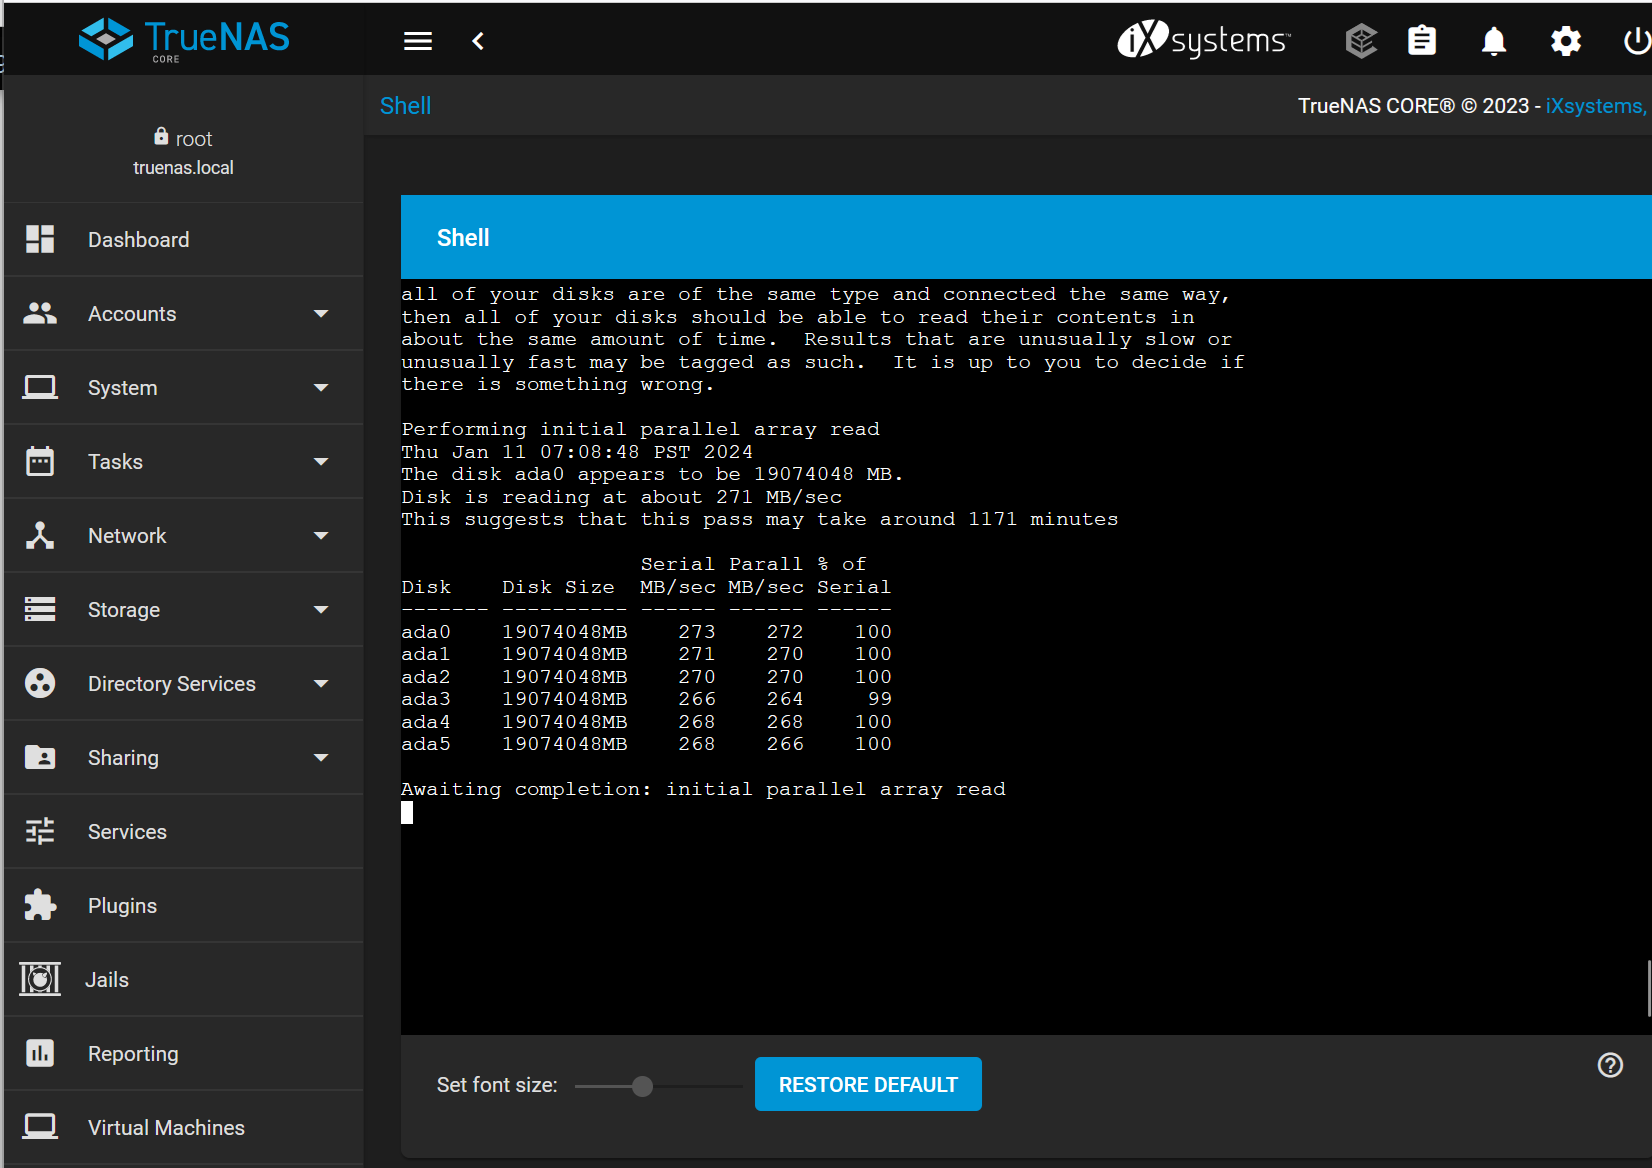
Task: Click the page scrollbar thumb at right edge
Action: point(1648,988)
